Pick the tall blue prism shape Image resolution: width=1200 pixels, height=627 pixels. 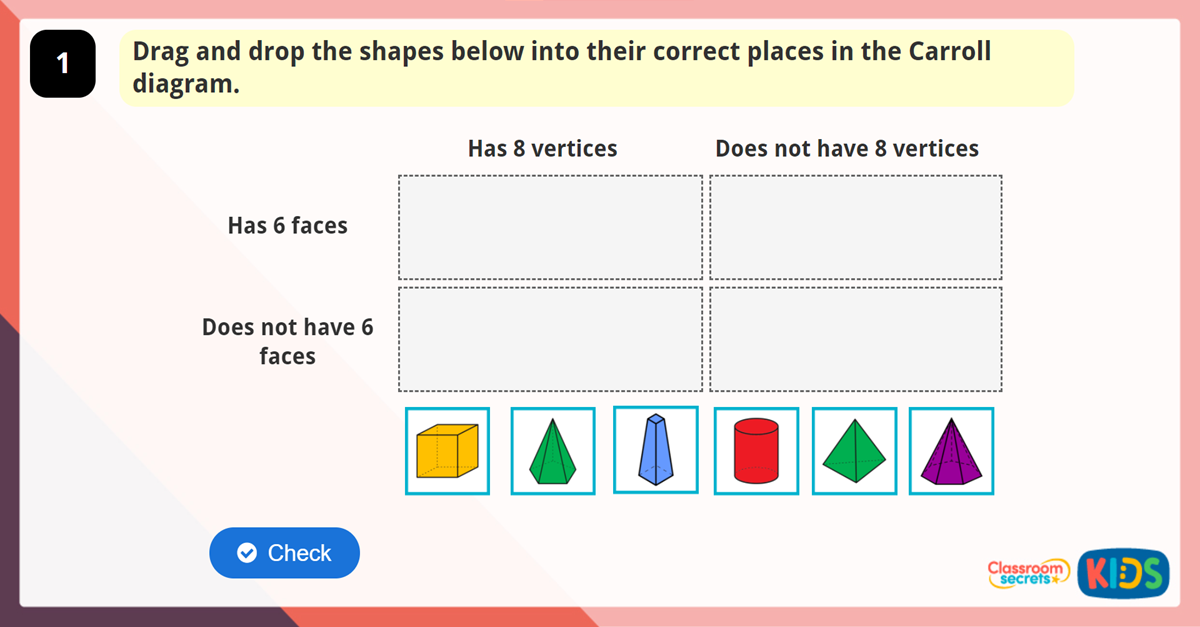click(655, 450)
